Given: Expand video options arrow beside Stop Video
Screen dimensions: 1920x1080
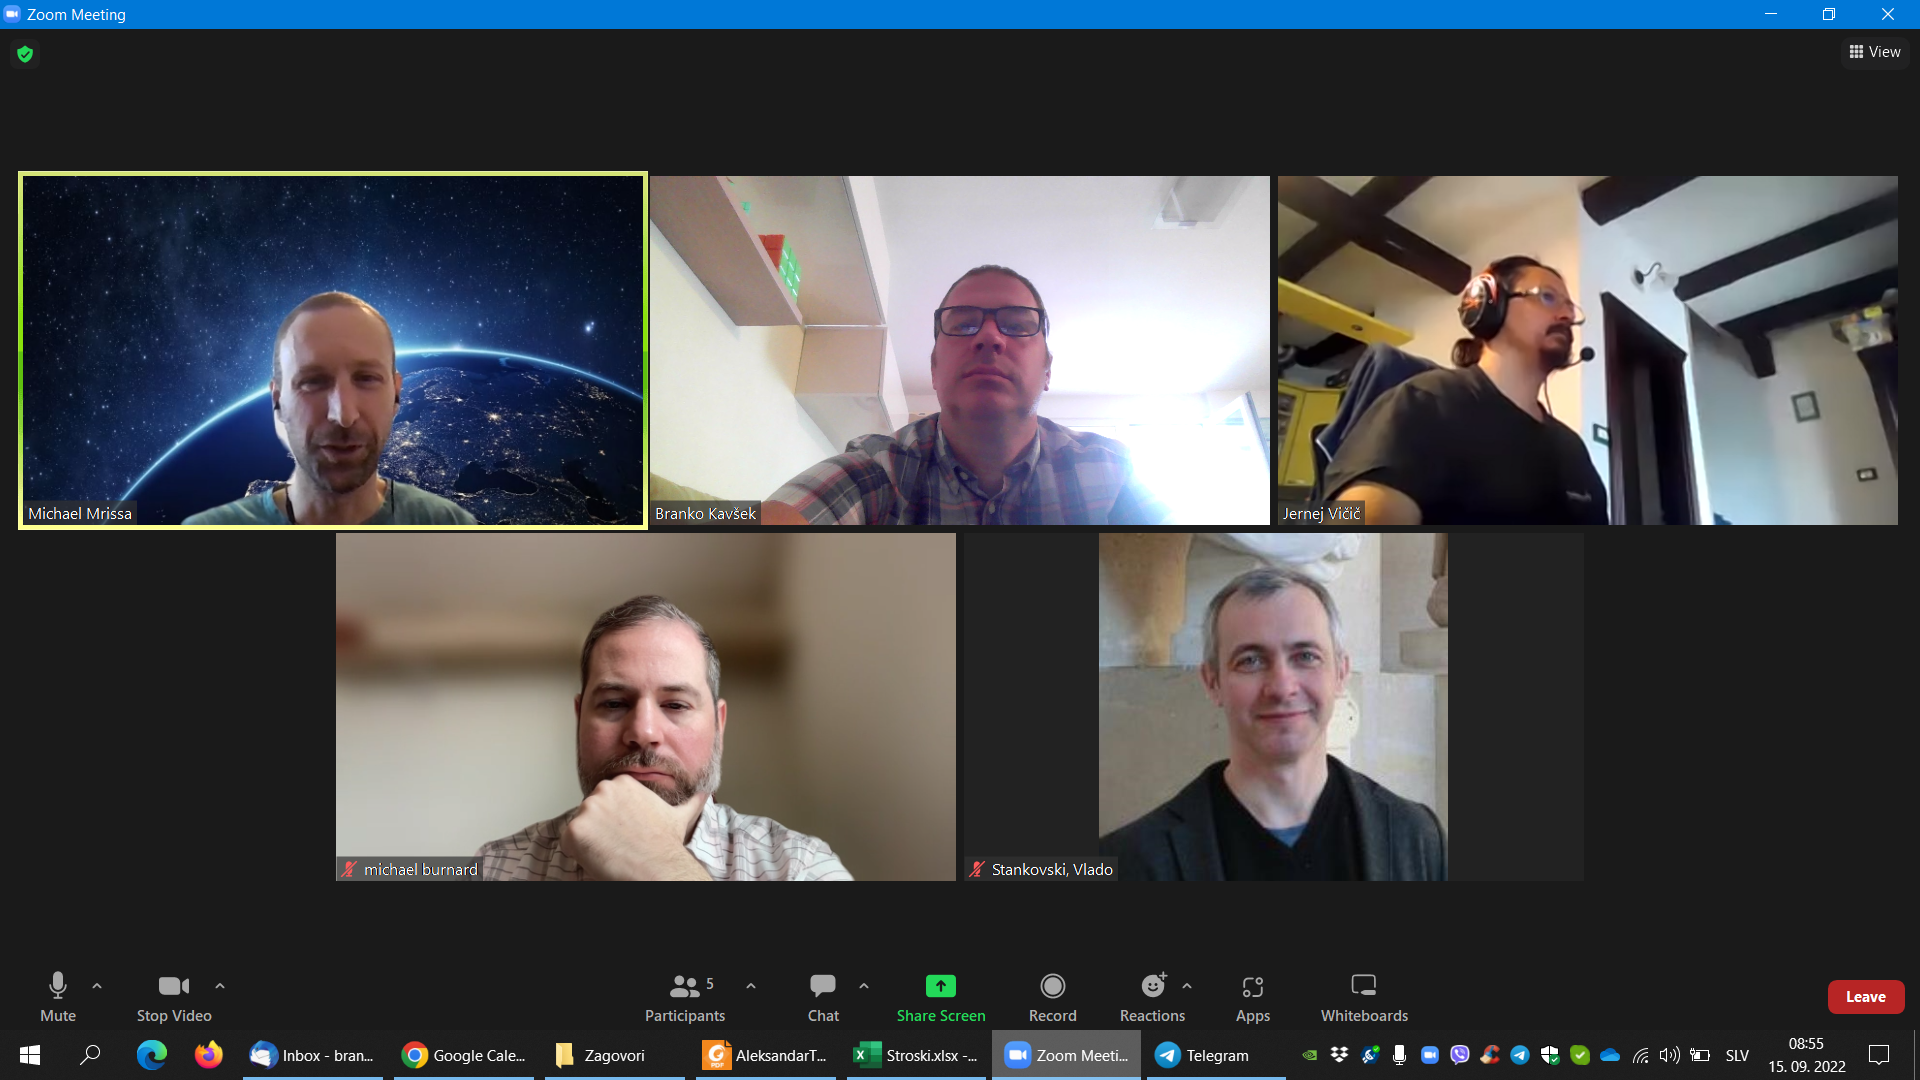Looking at the screenshot, I should coord(220,986).
